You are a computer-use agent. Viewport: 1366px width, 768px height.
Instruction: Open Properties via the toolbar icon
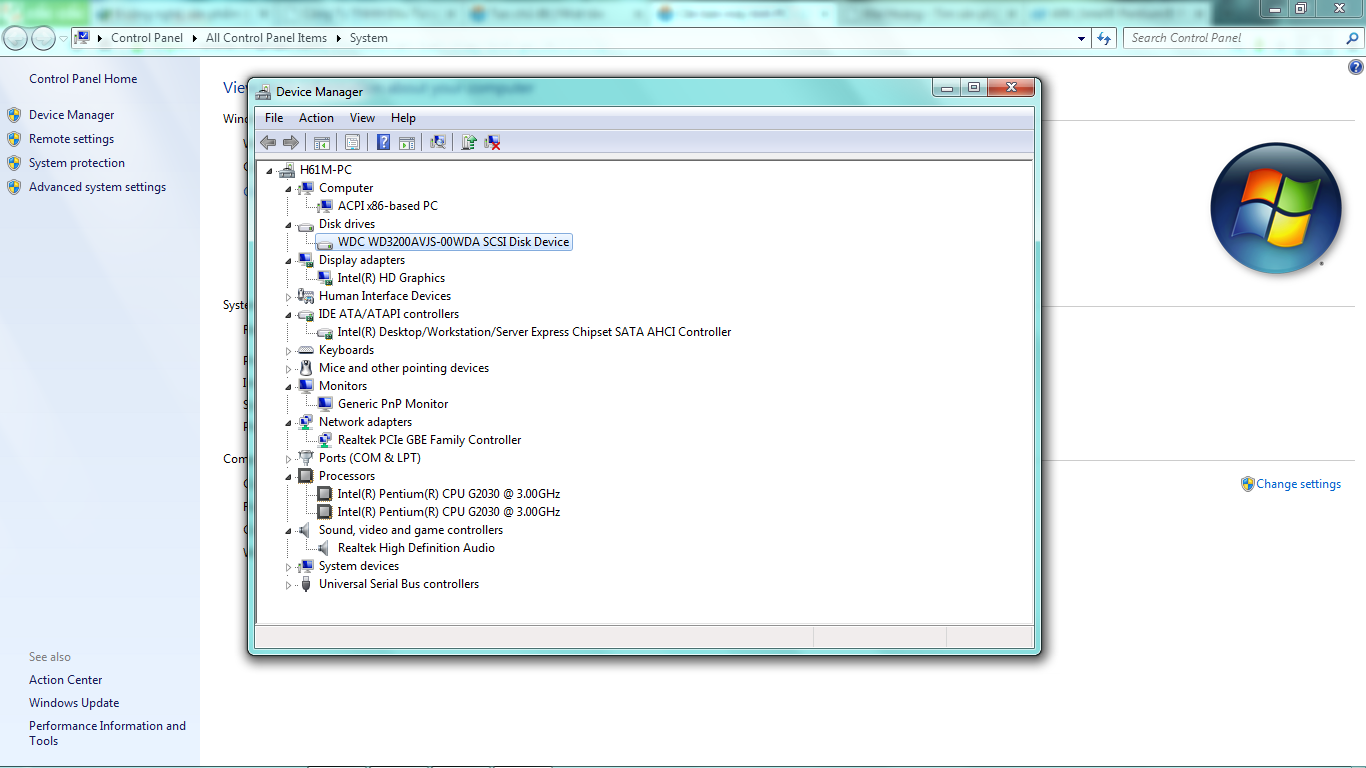(x=352, y=142)
